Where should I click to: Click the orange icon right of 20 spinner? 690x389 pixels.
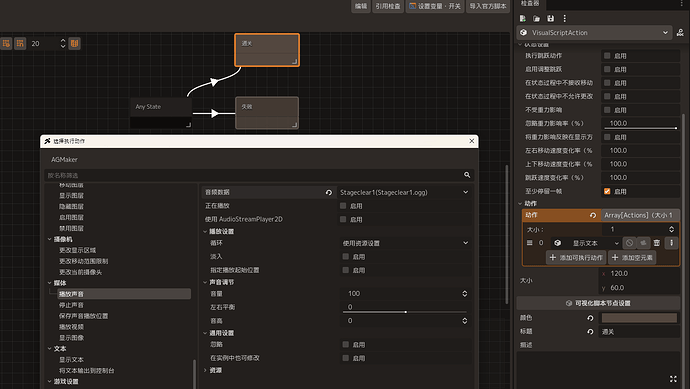74,43
